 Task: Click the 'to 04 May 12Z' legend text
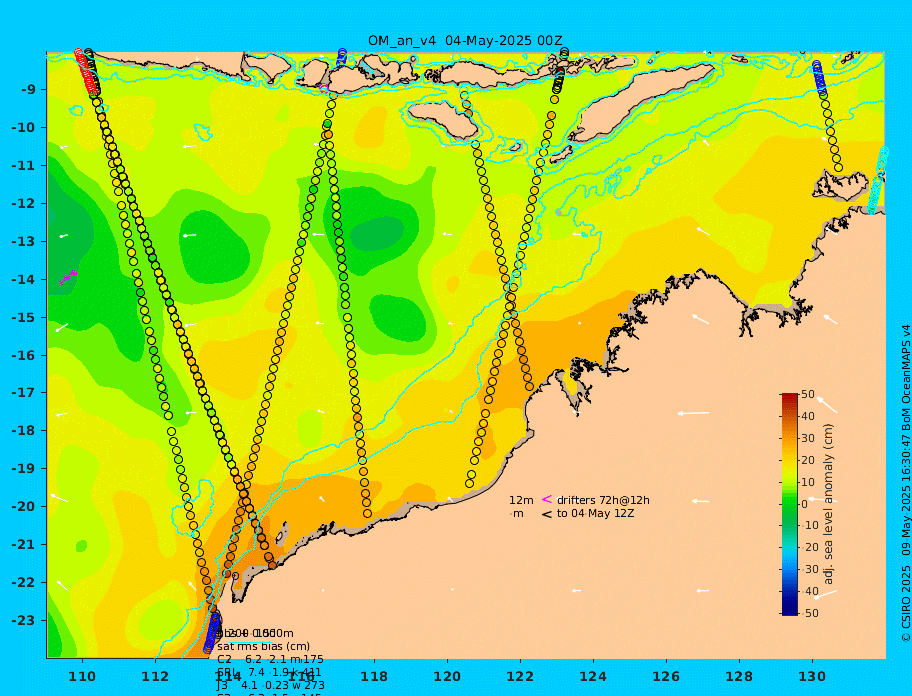pos(596,514)
